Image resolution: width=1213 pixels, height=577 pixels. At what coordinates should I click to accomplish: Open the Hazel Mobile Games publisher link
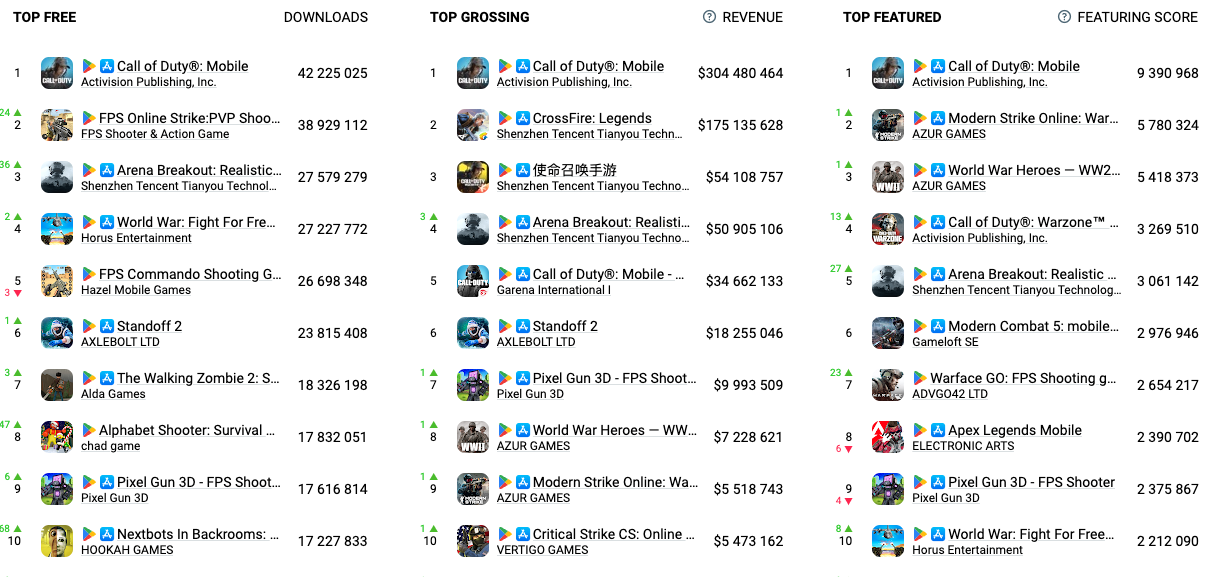click(x=136, y=290)
